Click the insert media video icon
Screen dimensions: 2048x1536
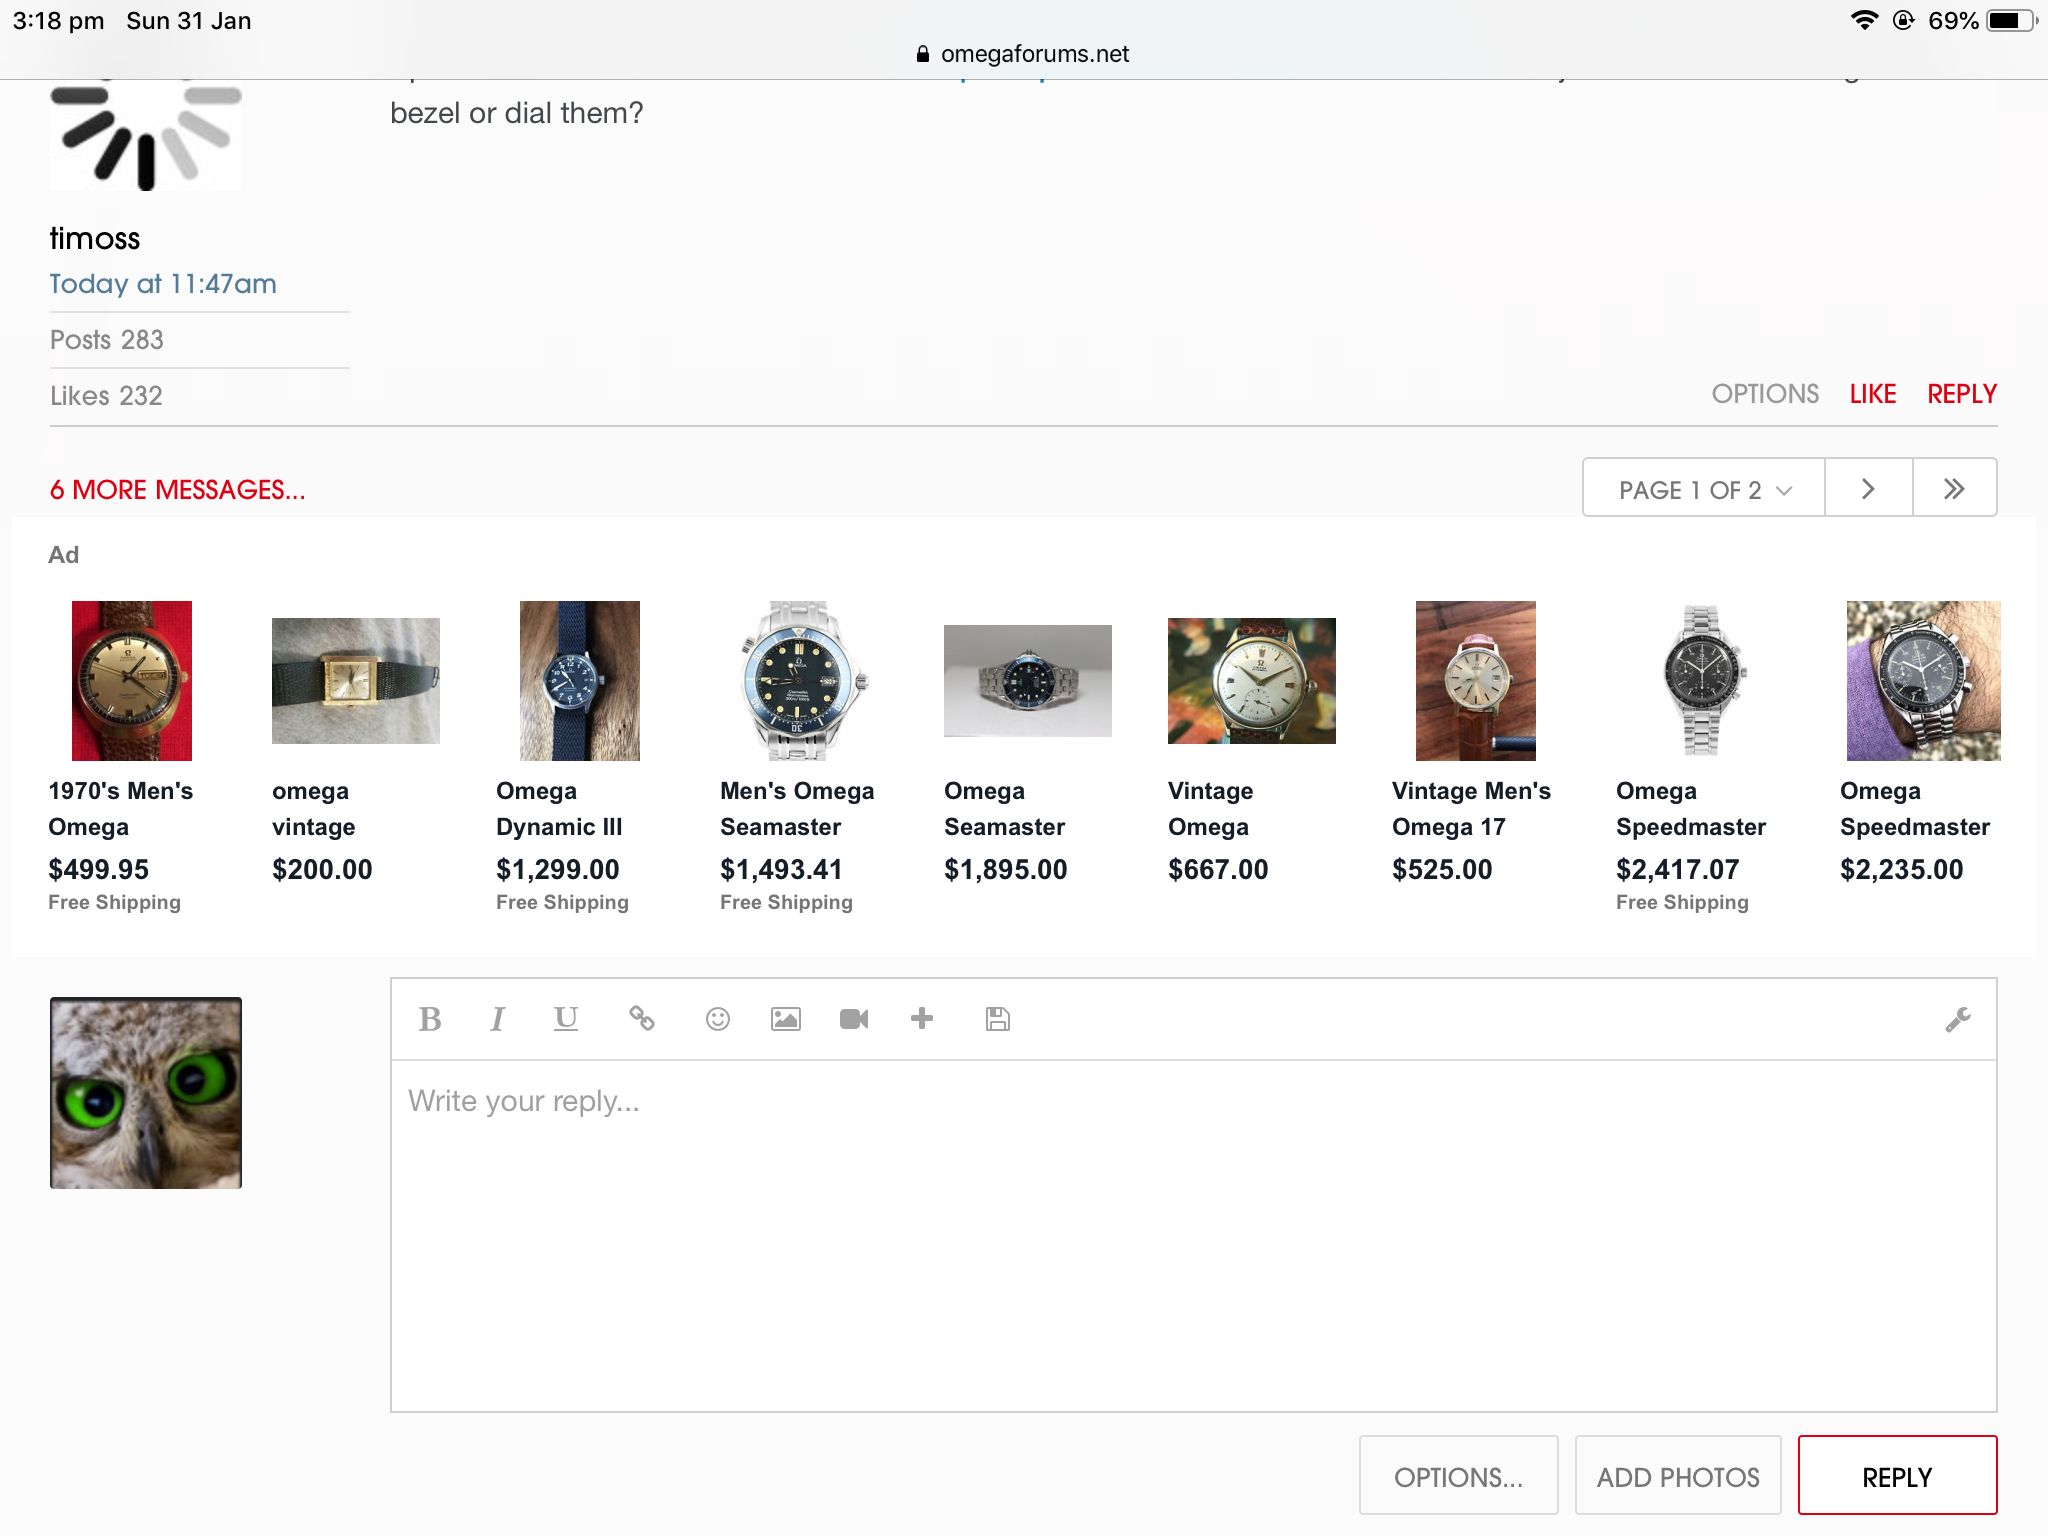click(x=853, y=1019)
